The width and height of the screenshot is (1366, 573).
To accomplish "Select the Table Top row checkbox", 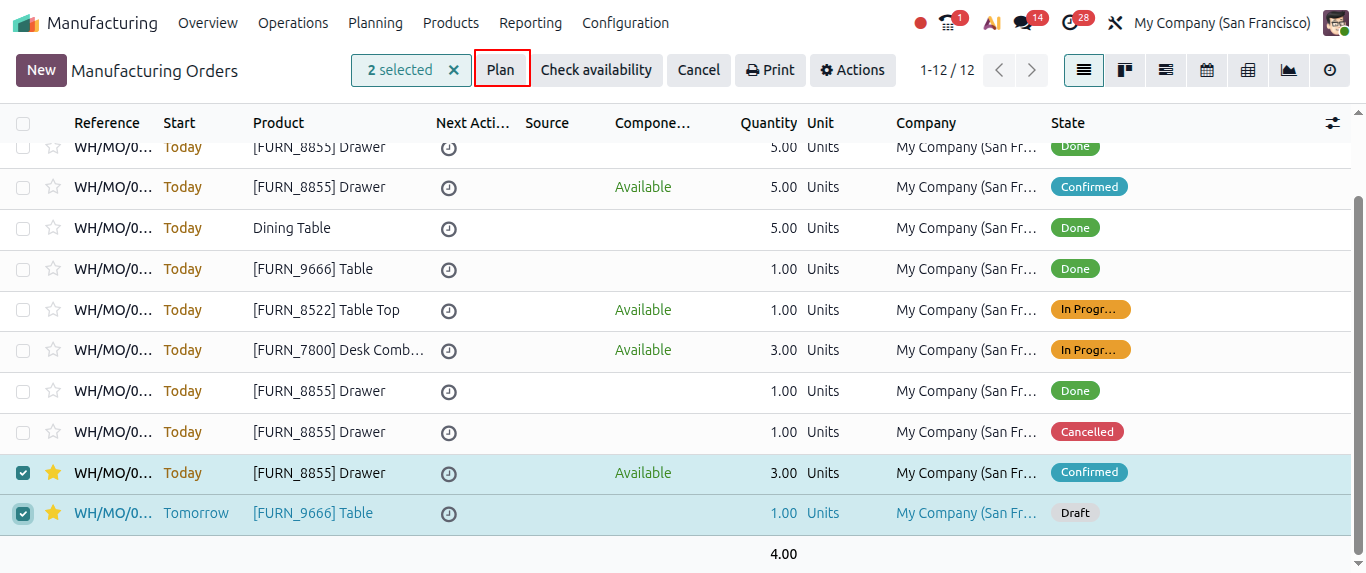I will pos(23,310).
